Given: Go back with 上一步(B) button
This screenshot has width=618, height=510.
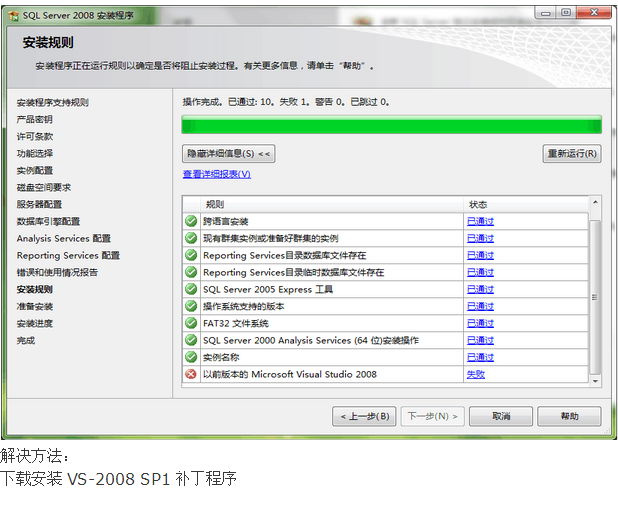Looking at the screenshot, I should click(x=365, y=416).
